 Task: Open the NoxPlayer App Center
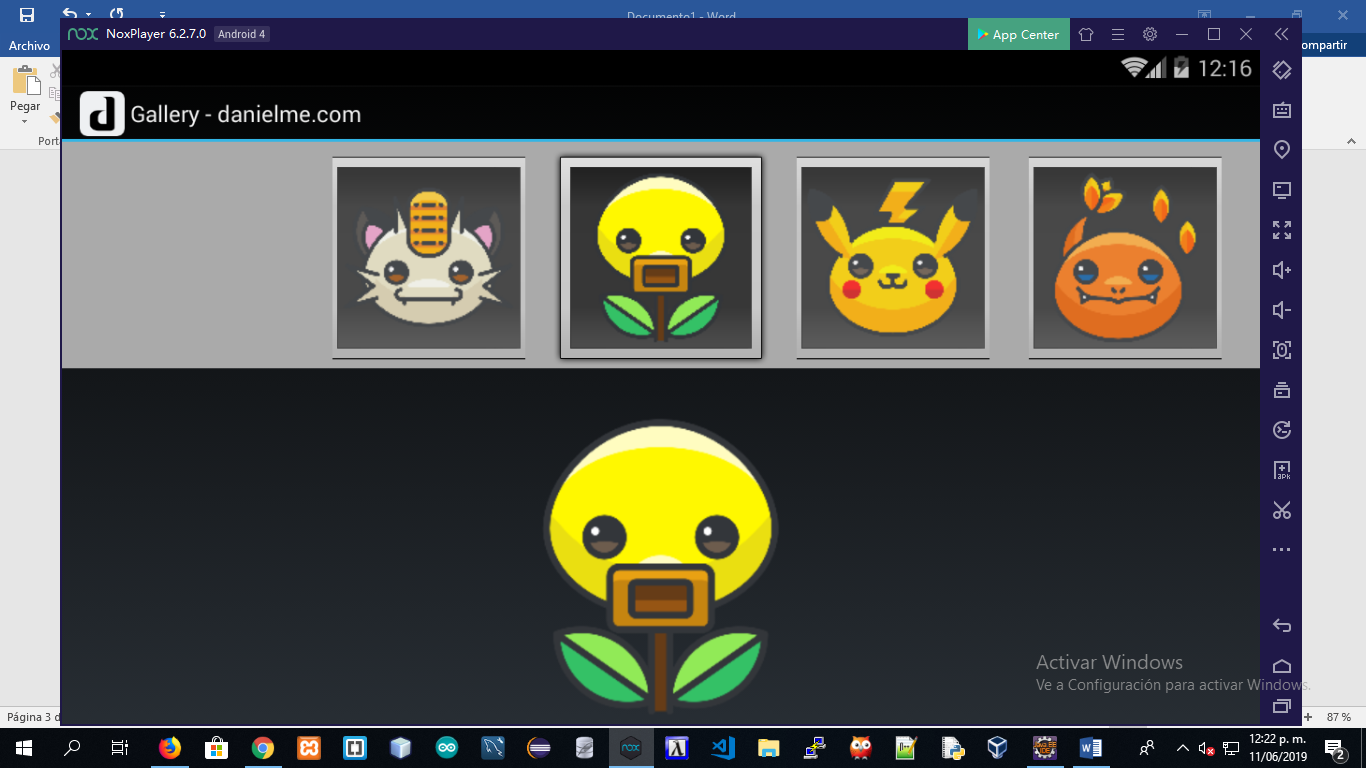(x=1017, y=34)
